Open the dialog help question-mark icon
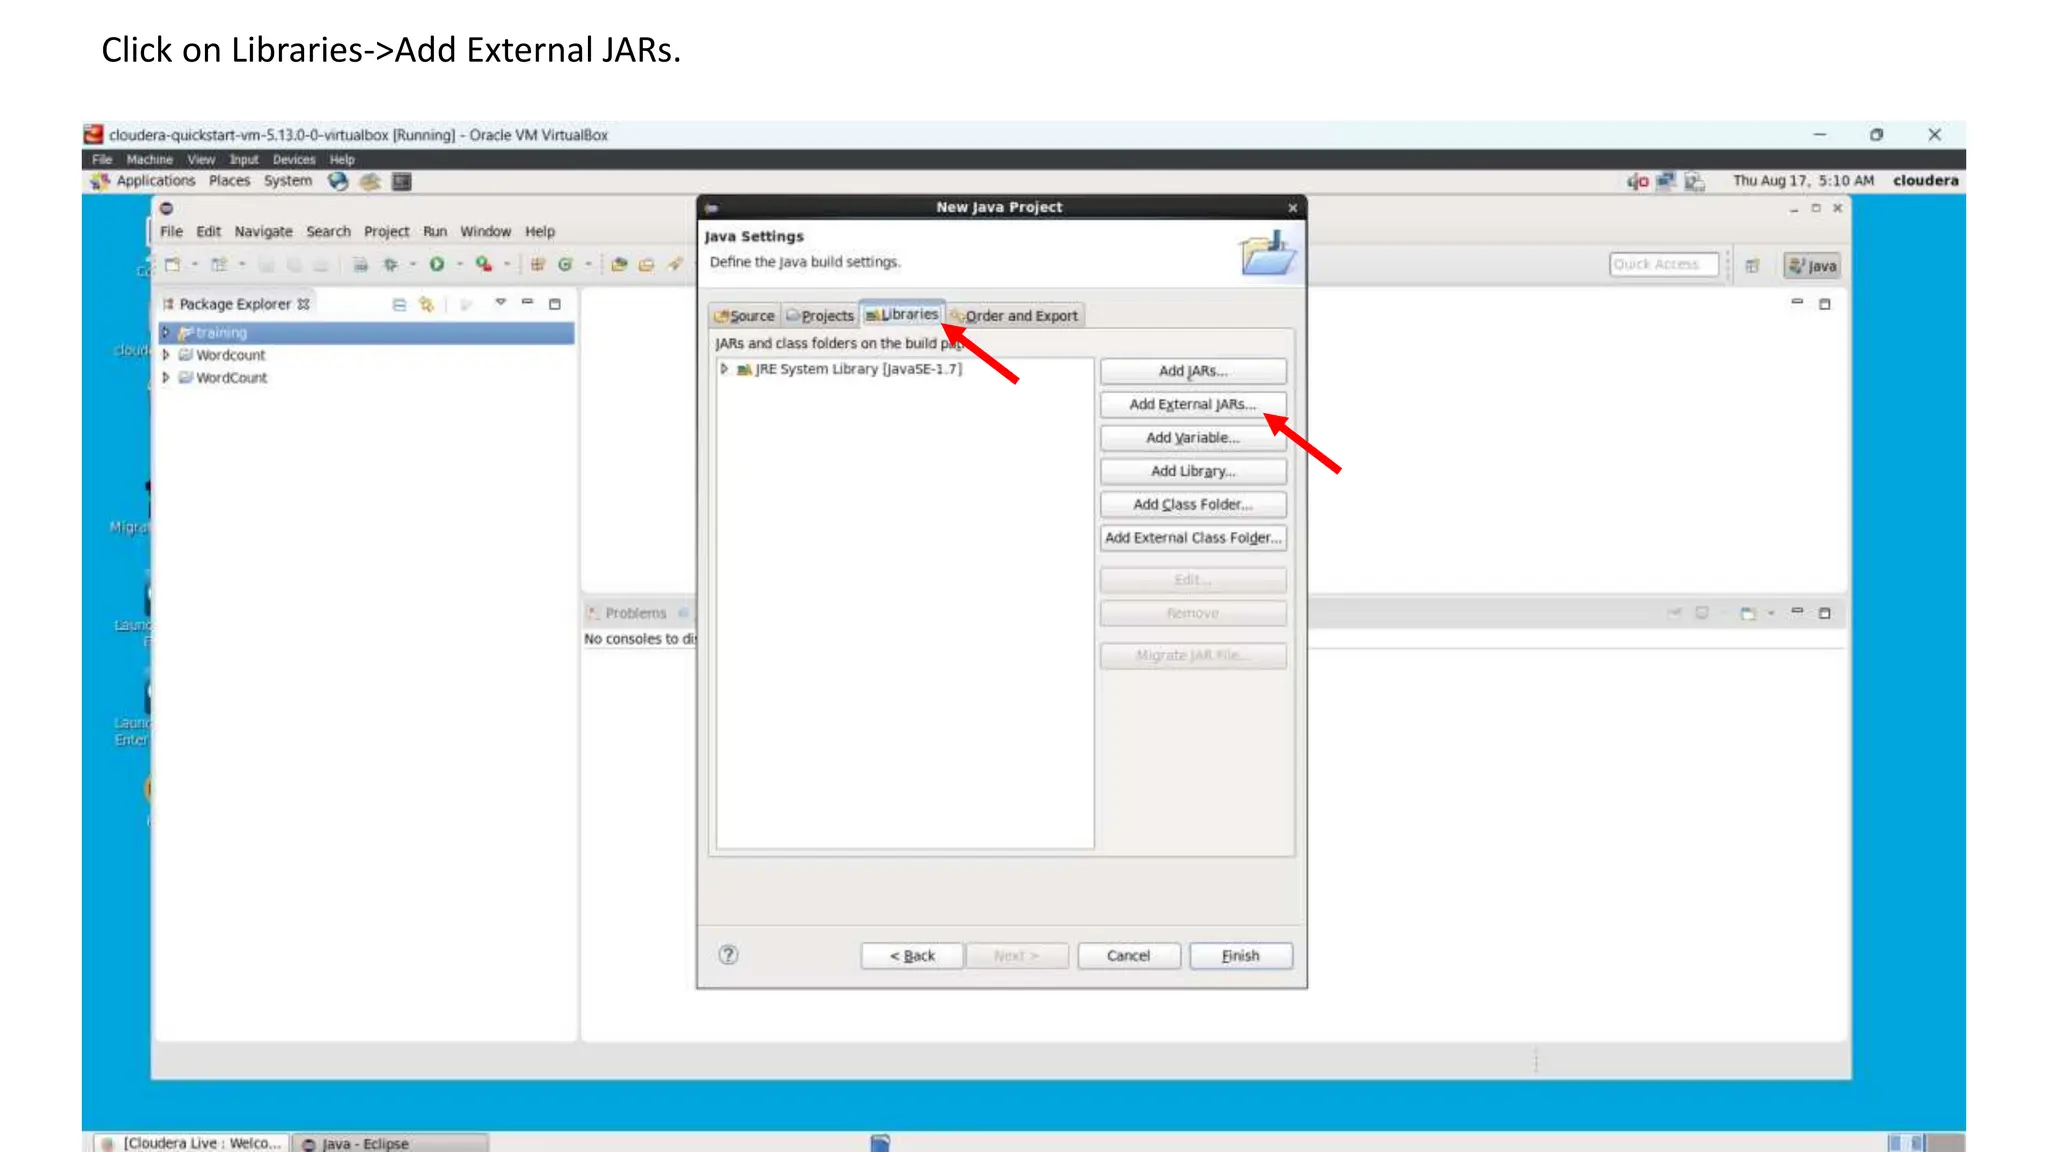The height and width of the screenshot is (1152, 2048). pos(728,955)
